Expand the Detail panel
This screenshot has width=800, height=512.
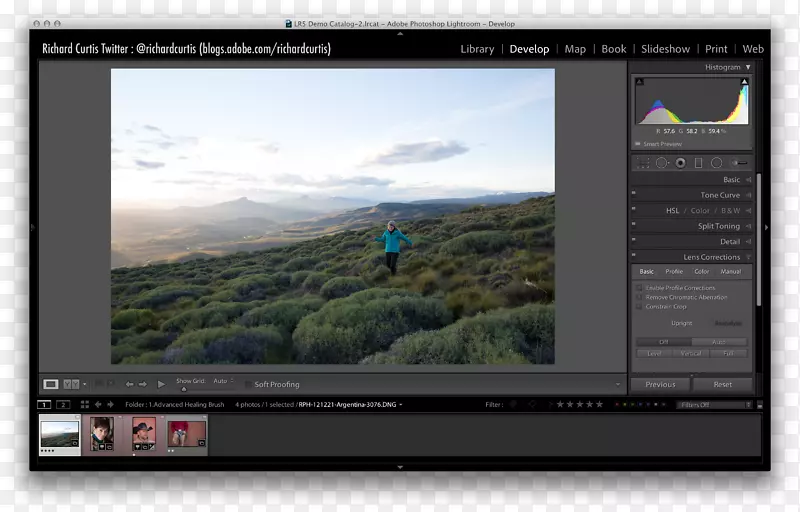click(x=748, y=242)
